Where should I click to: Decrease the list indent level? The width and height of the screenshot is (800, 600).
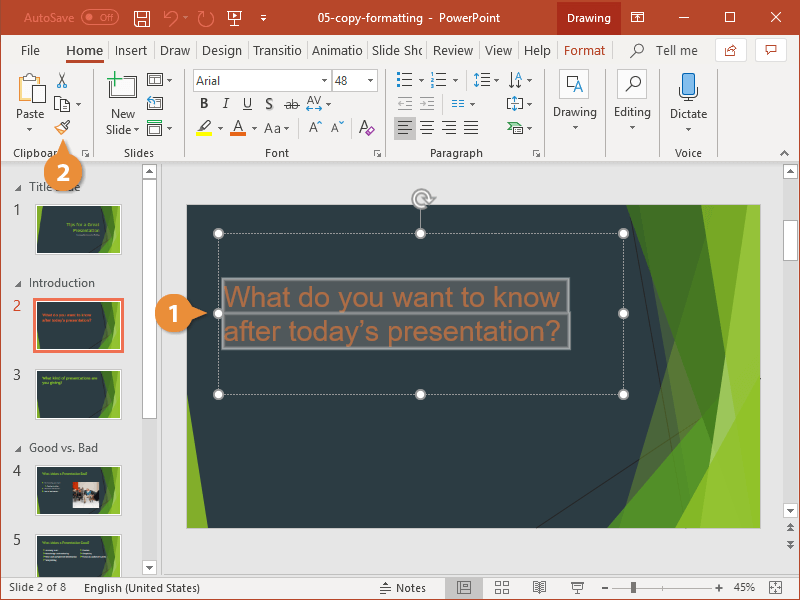pos(404,103)
